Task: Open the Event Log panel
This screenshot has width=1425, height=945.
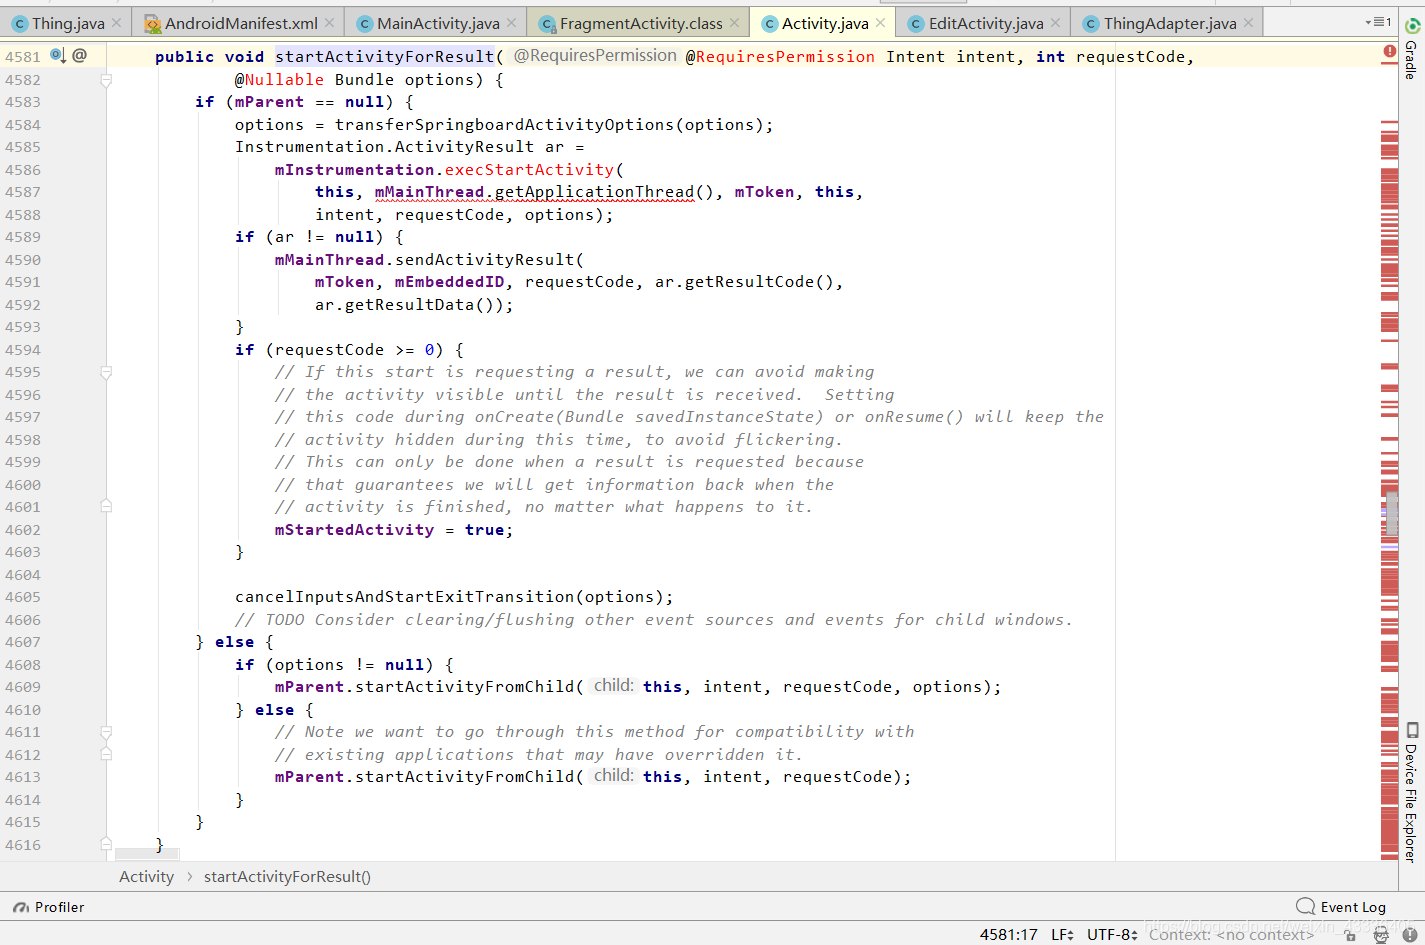Action: coord(1341,907)
